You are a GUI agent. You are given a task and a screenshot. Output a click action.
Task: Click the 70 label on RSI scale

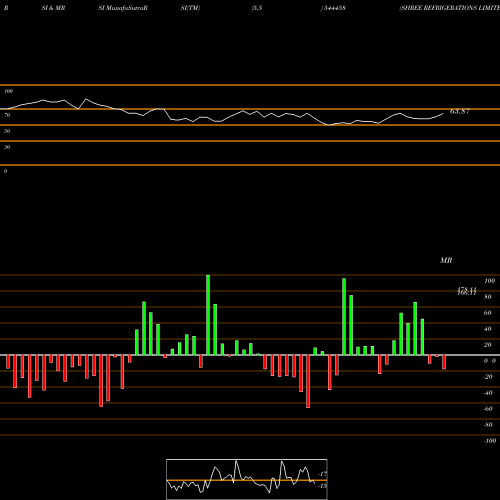tap(7, 115)
